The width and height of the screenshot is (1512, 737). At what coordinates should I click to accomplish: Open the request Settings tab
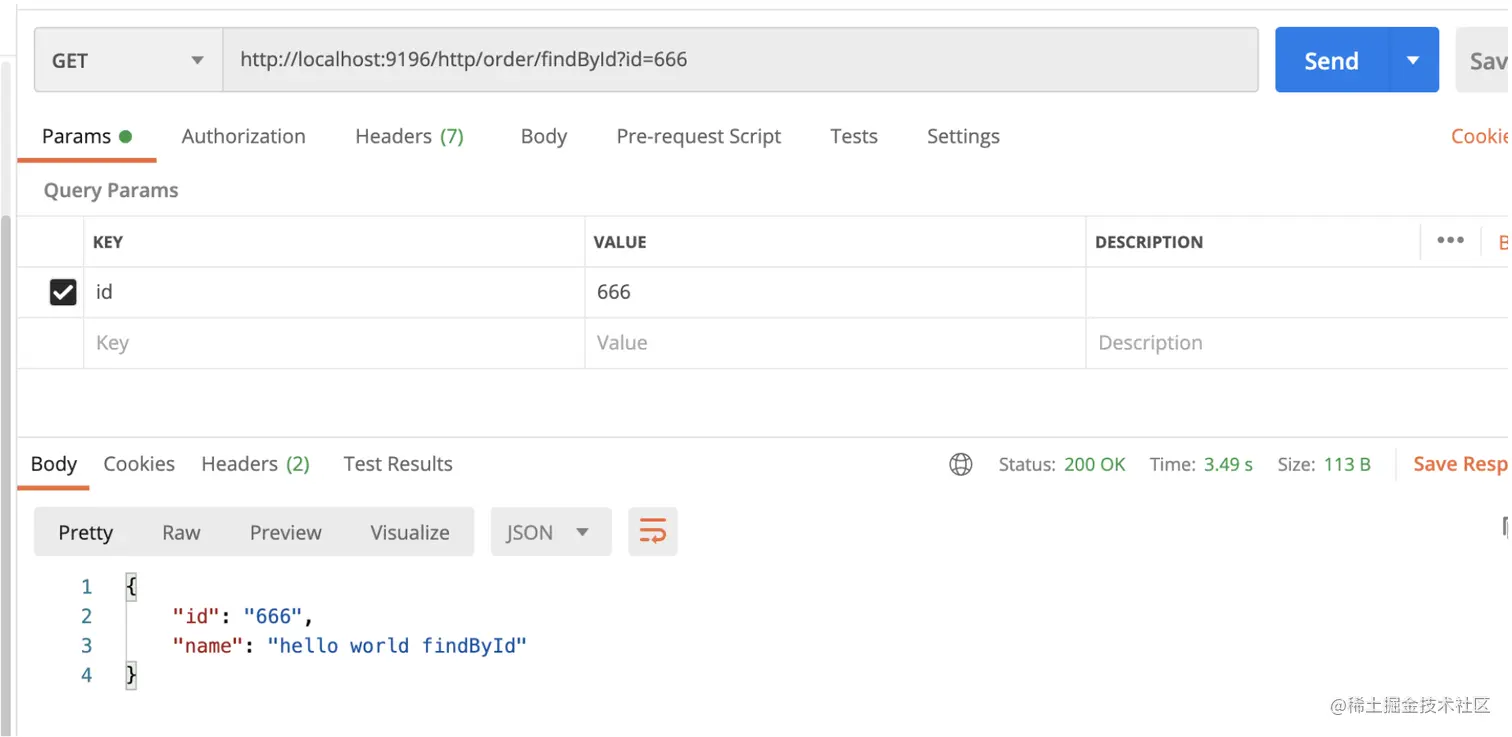(962, 136)
